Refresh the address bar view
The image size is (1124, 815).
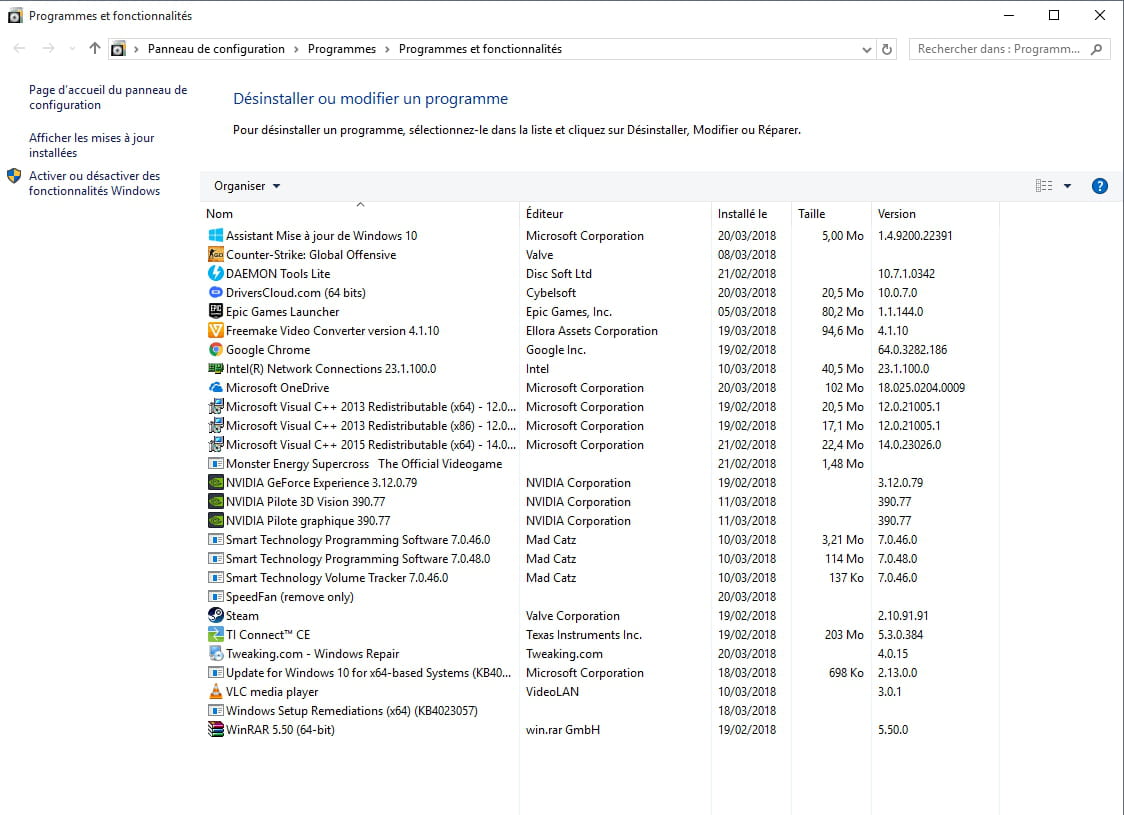click(x=887, y=49)
